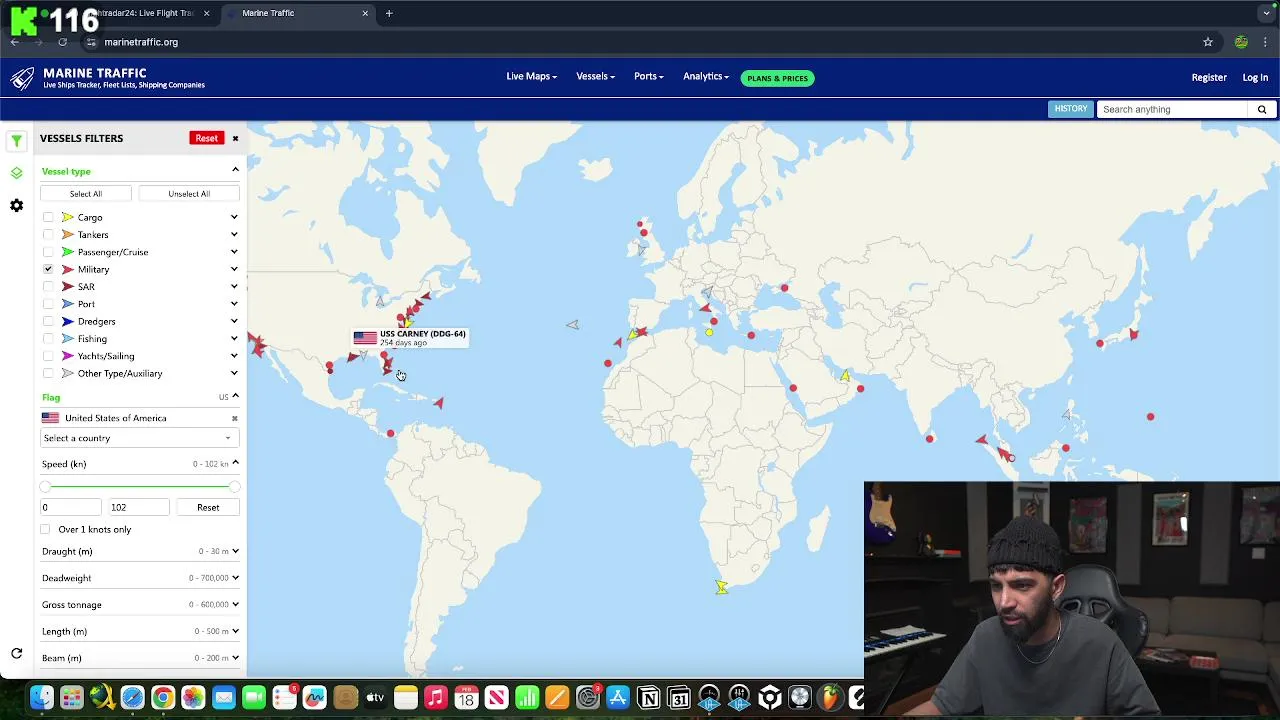The width and height of the screenshot is (1280, 720).
Task: Click the Select All vessel types button
Action: (x=86, y=193)
